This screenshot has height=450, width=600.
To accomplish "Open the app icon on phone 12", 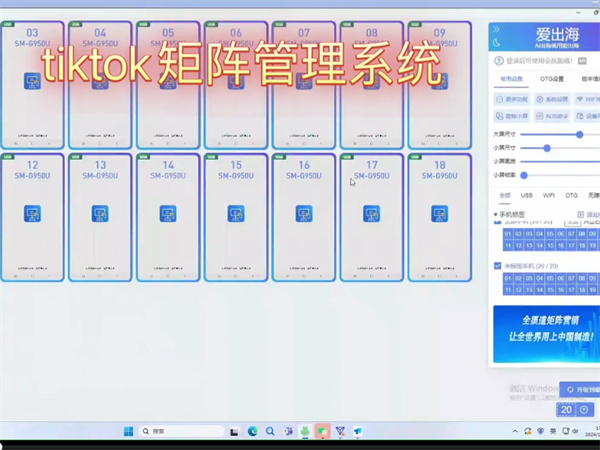I will coord(33,214).
